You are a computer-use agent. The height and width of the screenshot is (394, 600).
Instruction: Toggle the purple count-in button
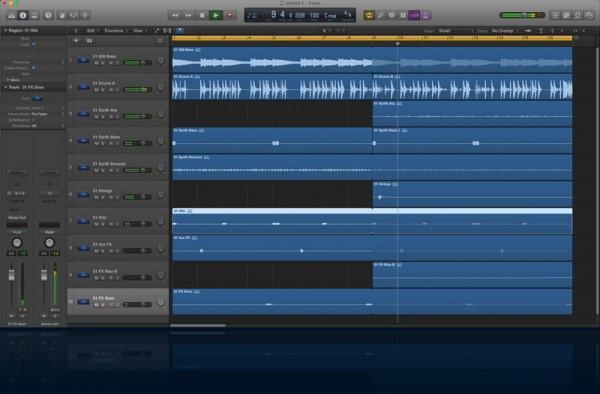[414, 15]
